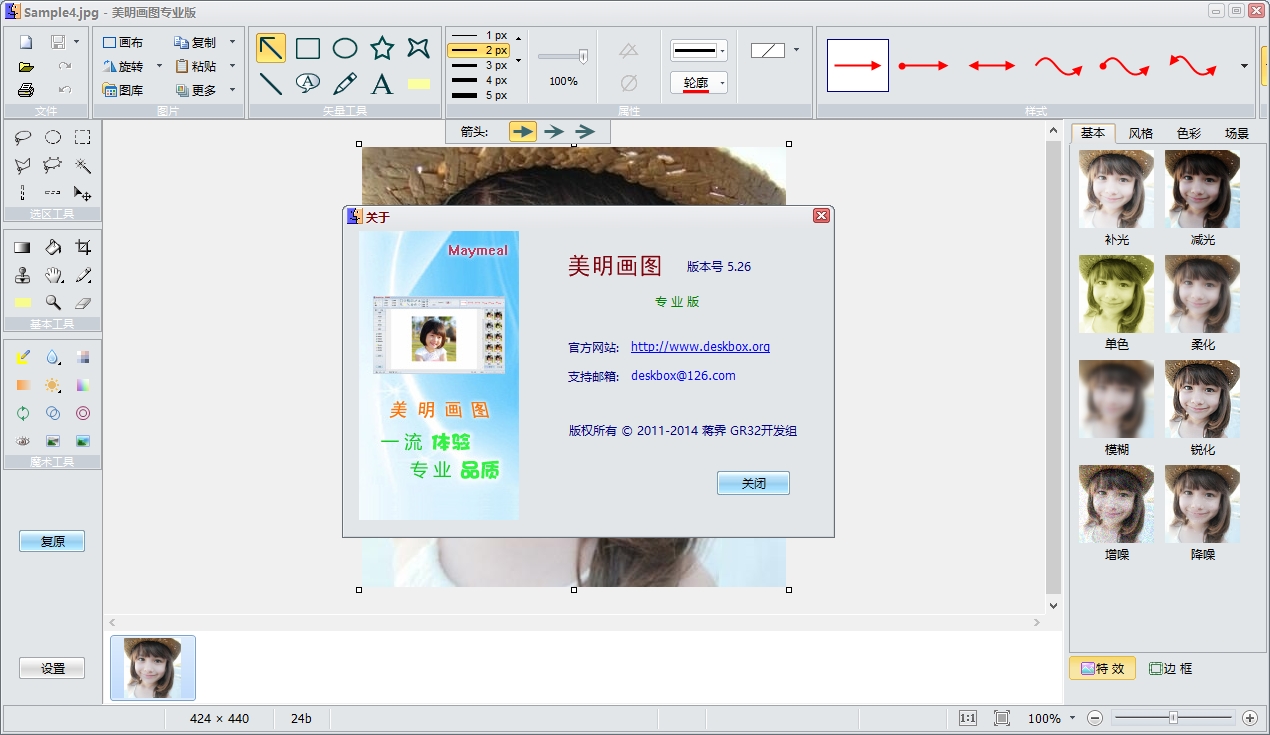Image resolution: width=1270 pixels, height=735 pixels.
Task: Select the third open arrowhead style
Action: 585,131
